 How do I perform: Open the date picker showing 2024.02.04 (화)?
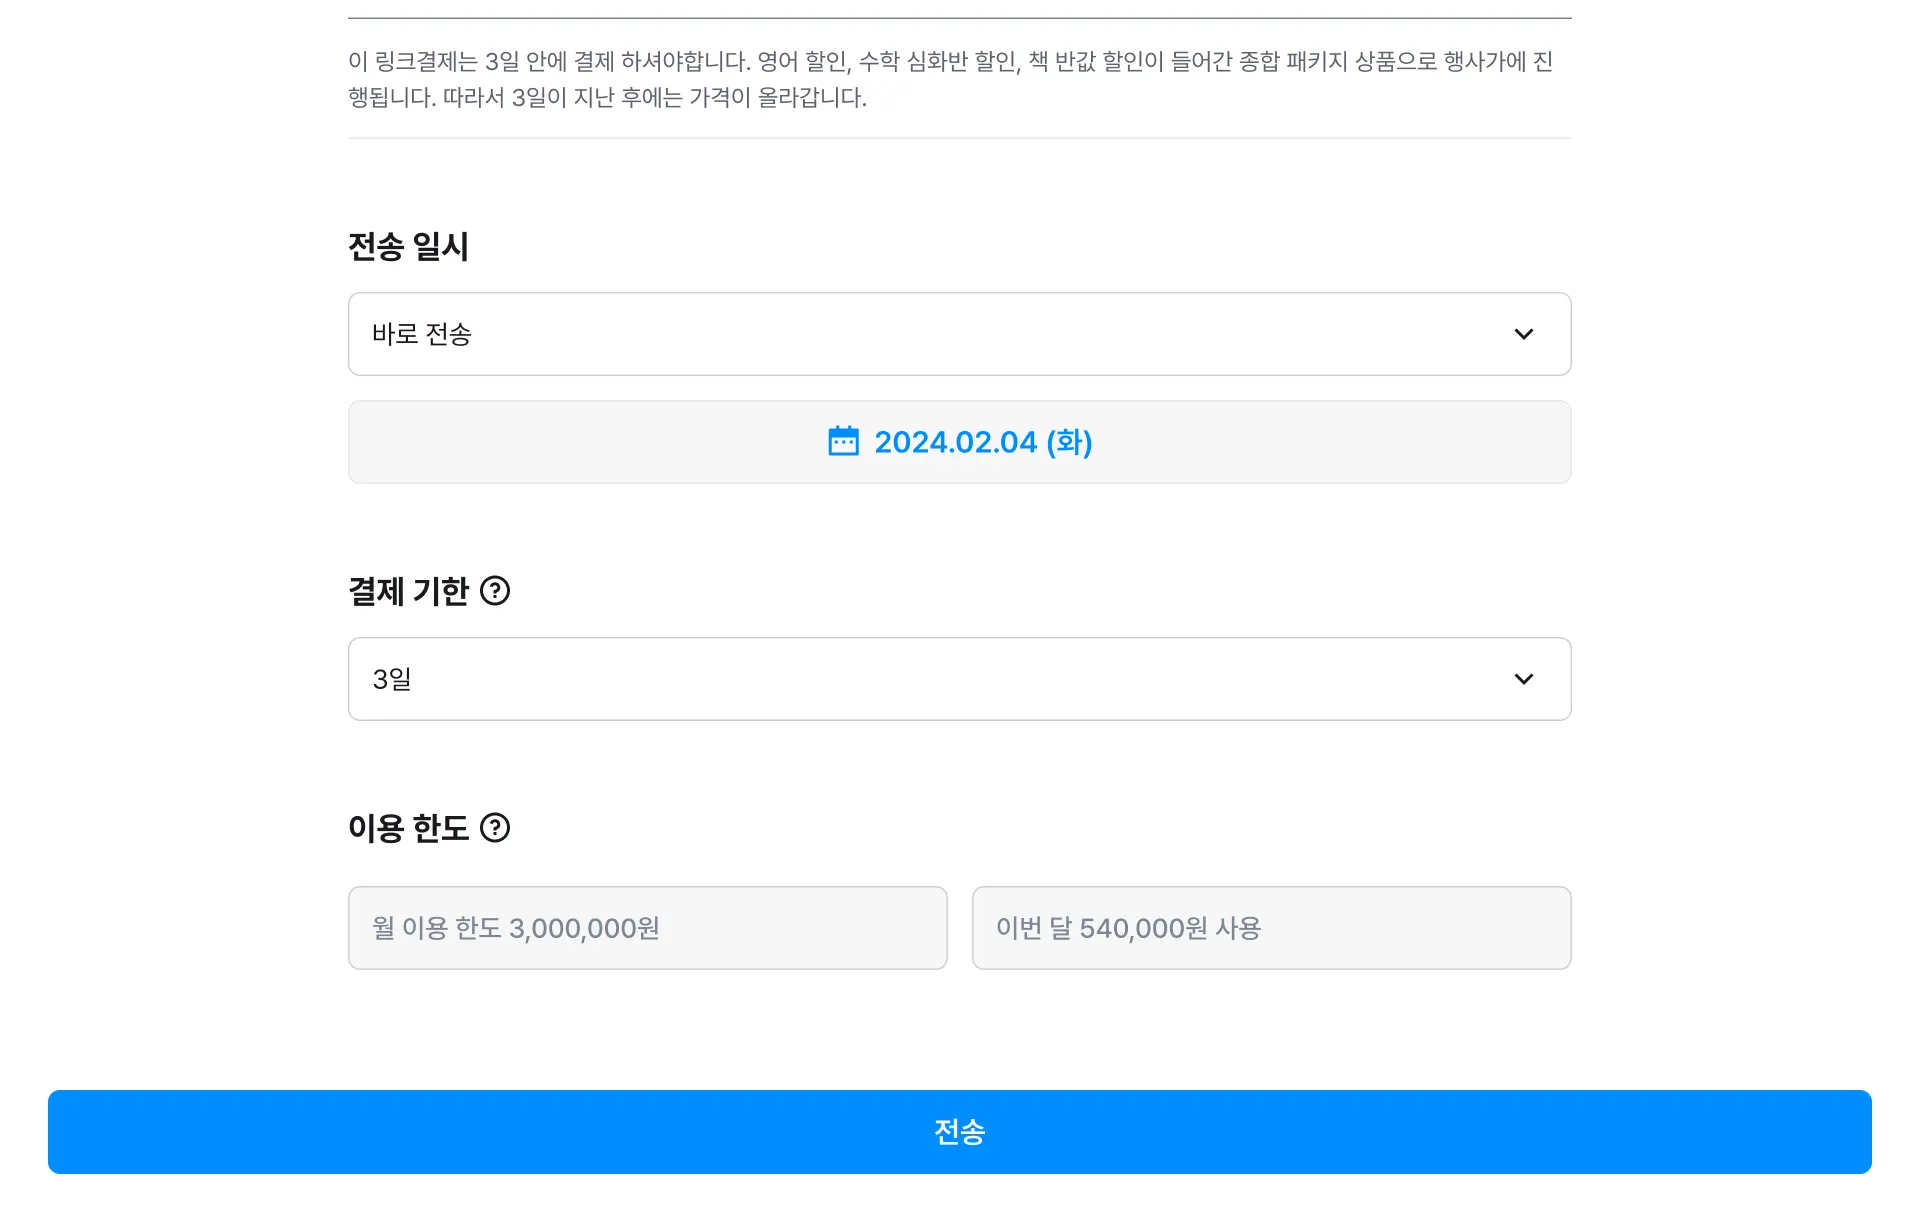pyautogui.click(x=959, y=442)
